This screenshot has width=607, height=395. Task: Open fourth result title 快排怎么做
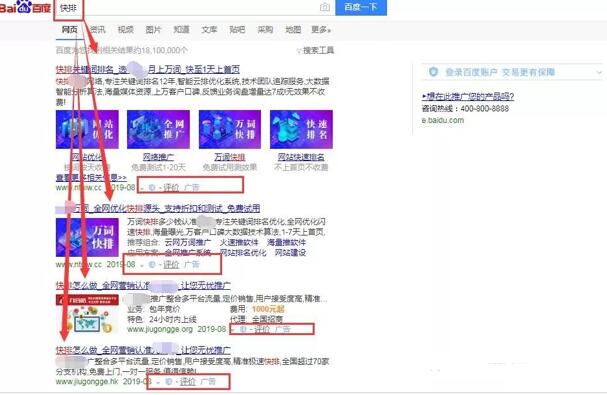coord(143,350)
